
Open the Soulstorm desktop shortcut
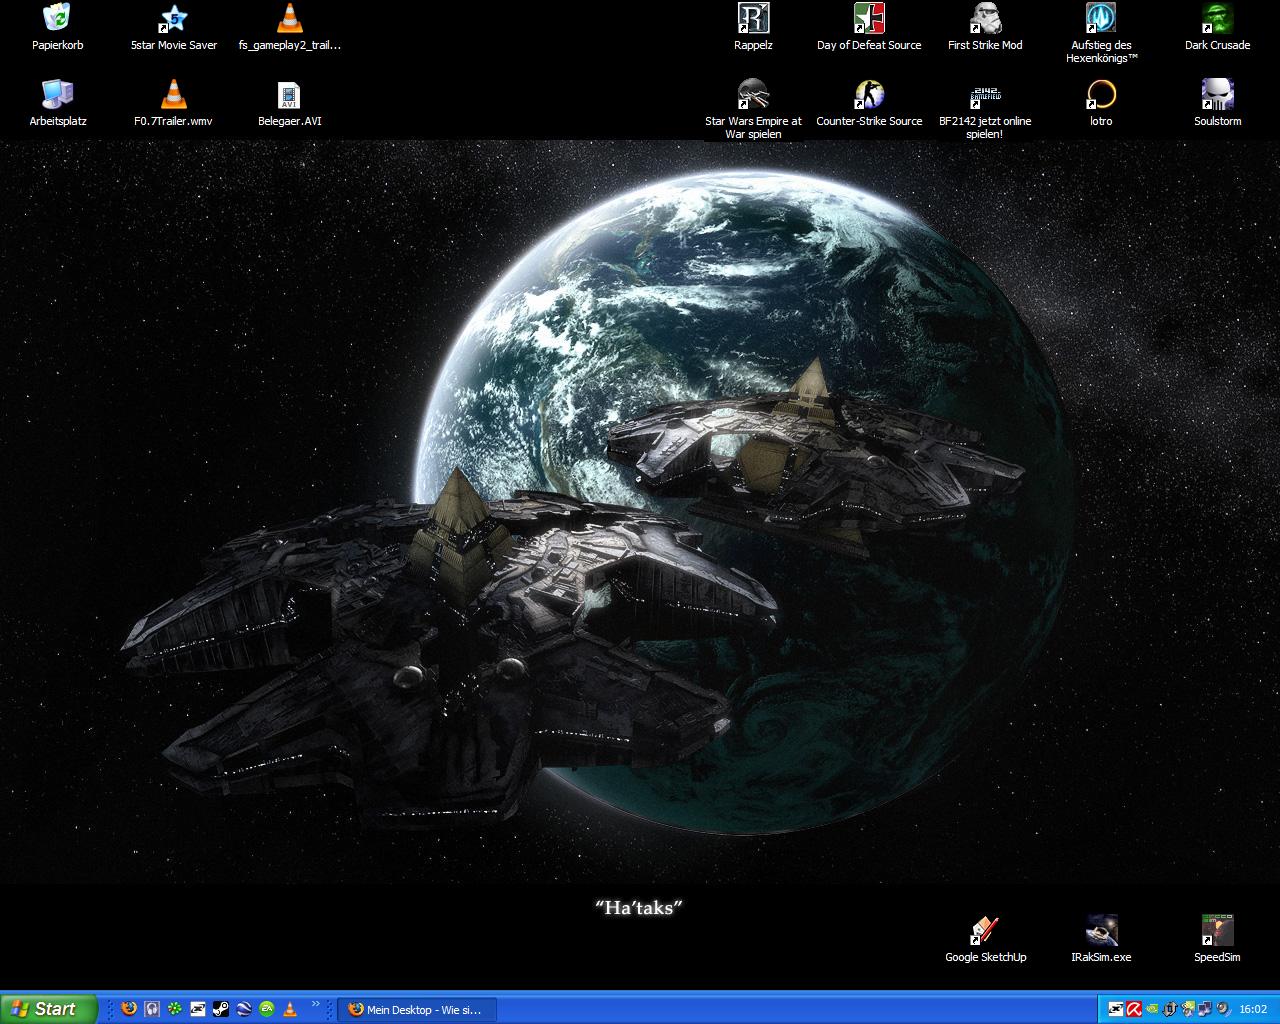click(x=1217, y=95)
